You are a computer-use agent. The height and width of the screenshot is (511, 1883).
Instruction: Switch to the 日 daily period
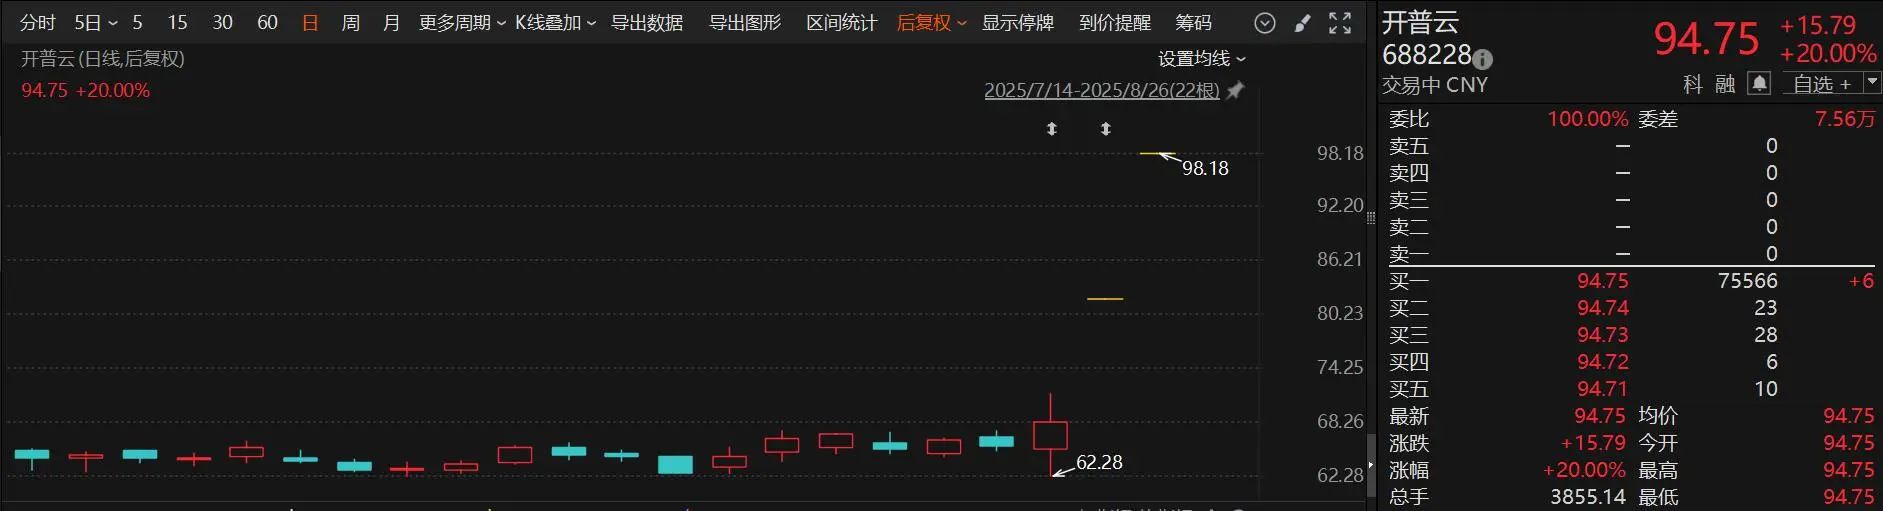click(x=310, y=22)
